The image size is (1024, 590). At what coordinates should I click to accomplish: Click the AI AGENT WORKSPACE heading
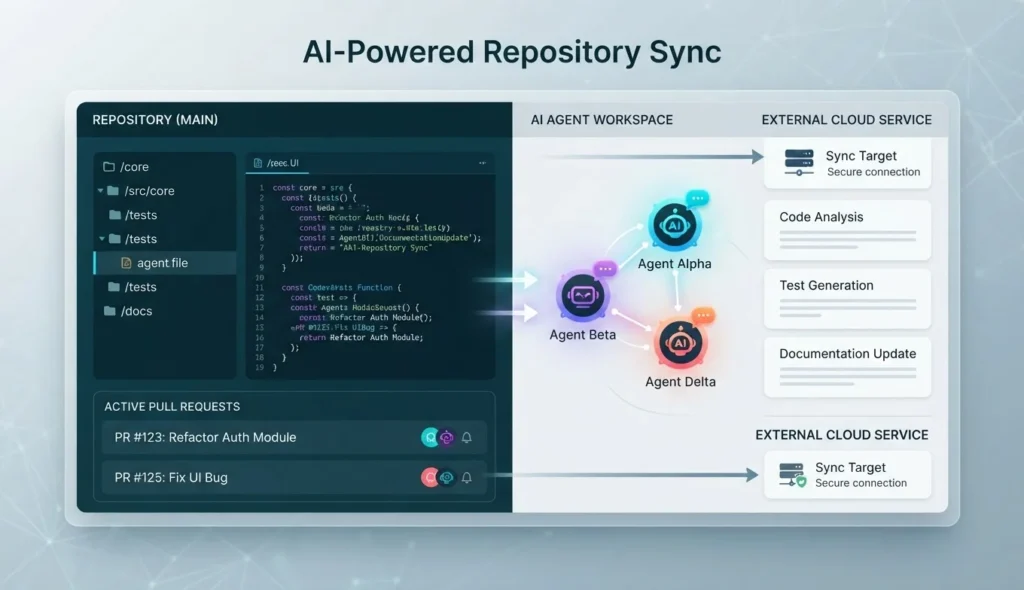[601, 120]
